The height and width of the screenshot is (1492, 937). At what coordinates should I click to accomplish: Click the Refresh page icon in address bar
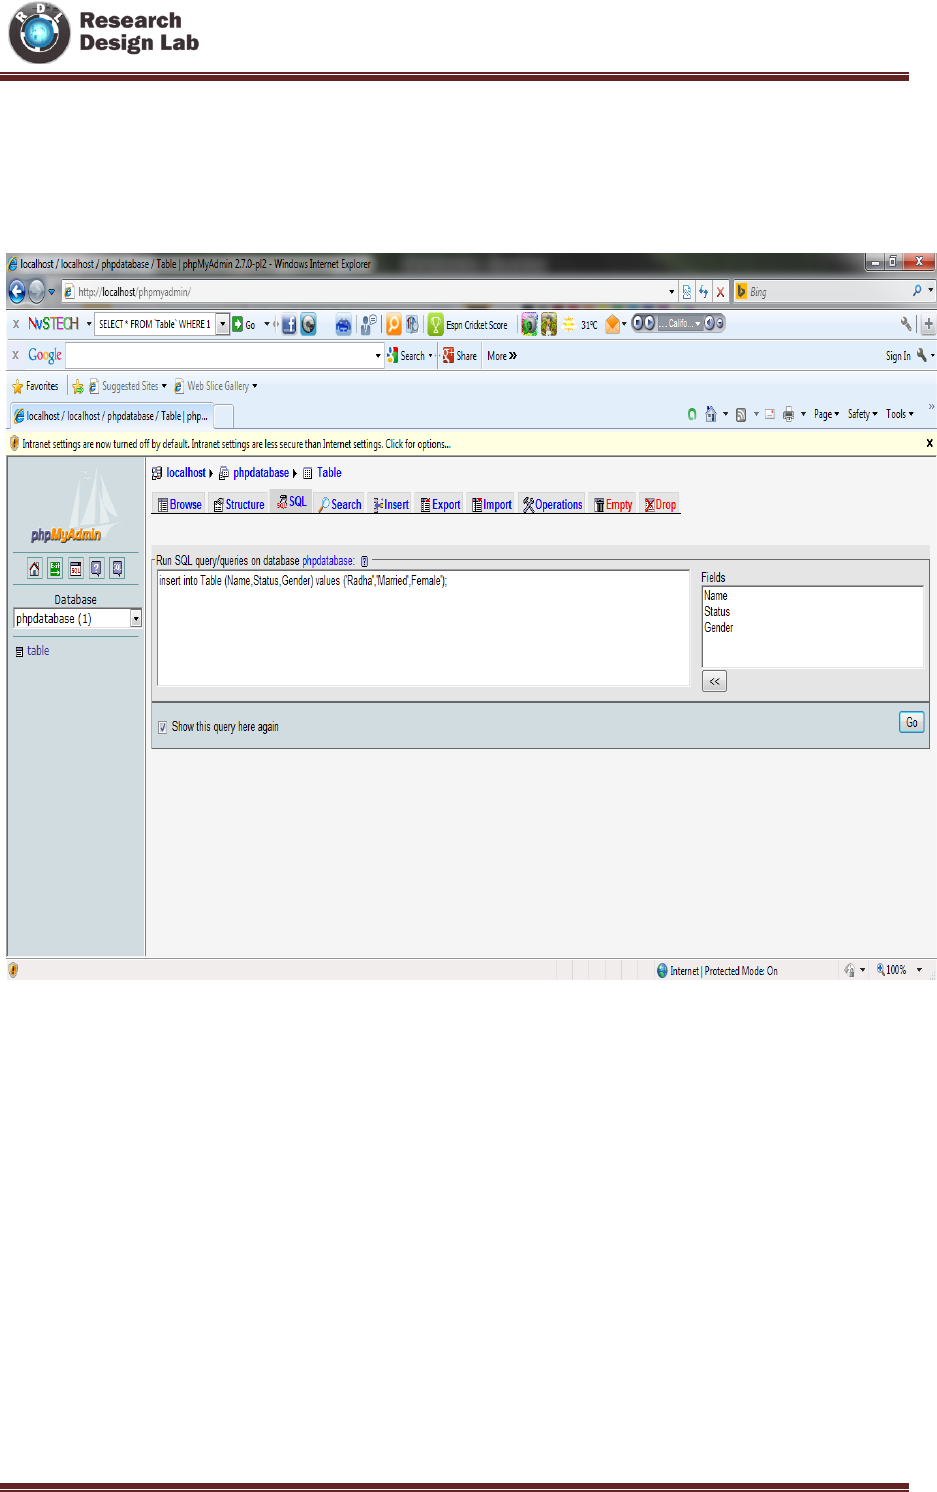pyautogui.click(x=703, y=292)
